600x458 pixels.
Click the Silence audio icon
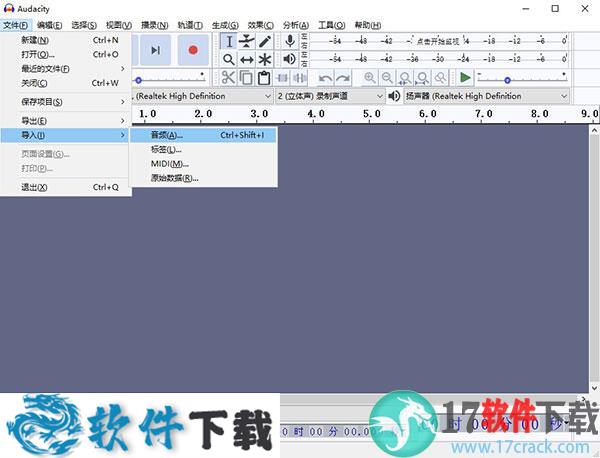(299, 78)
